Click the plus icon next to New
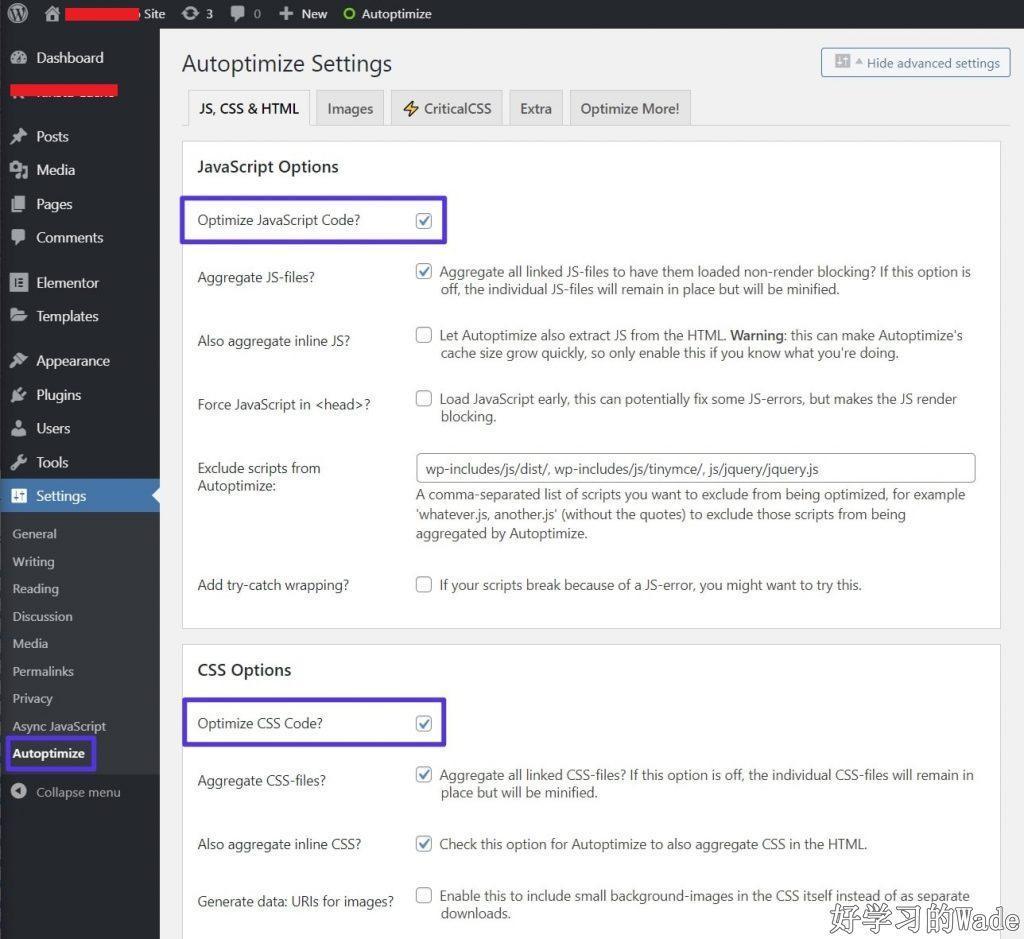1024x939 pixels. click(x=286, y=14)
